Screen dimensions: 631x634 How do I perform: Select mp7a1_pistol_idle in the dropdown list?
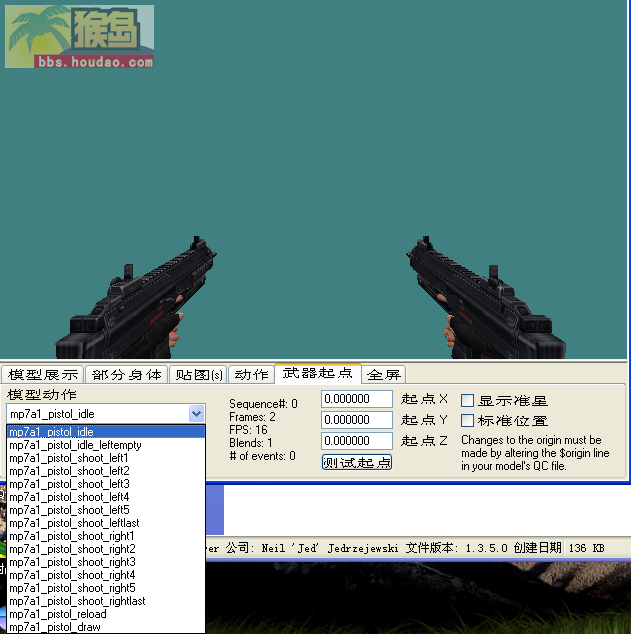point(106,432)
